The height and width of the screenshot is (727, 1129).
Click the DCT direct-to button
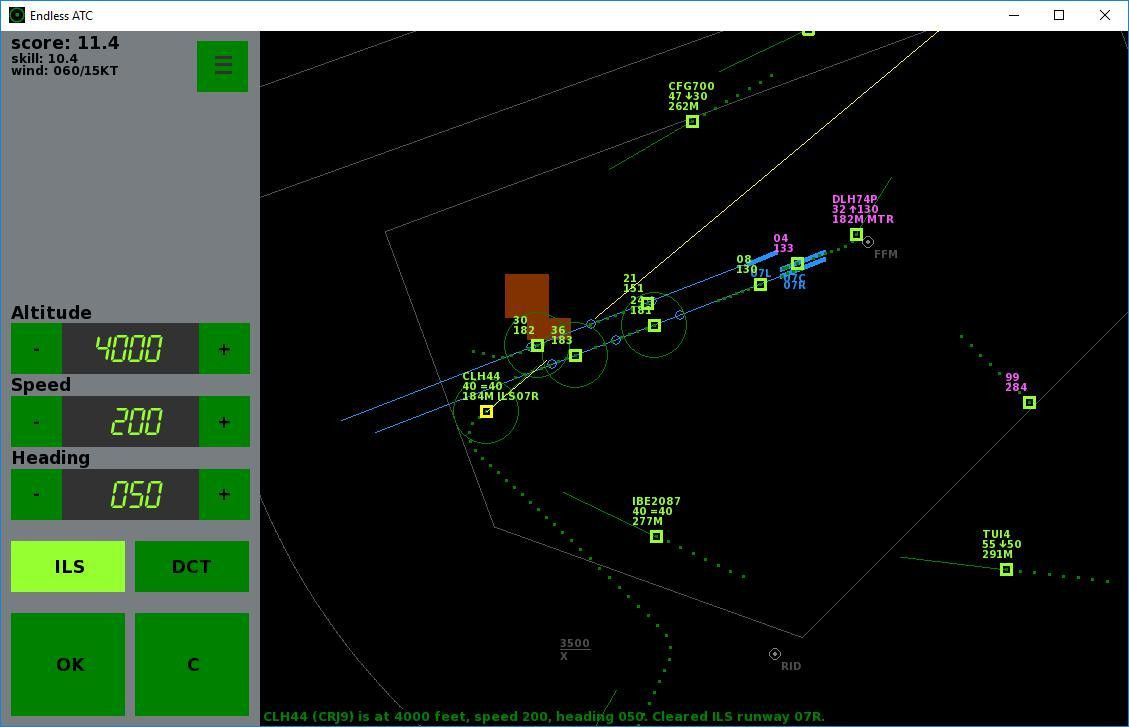tap(192, 566)
